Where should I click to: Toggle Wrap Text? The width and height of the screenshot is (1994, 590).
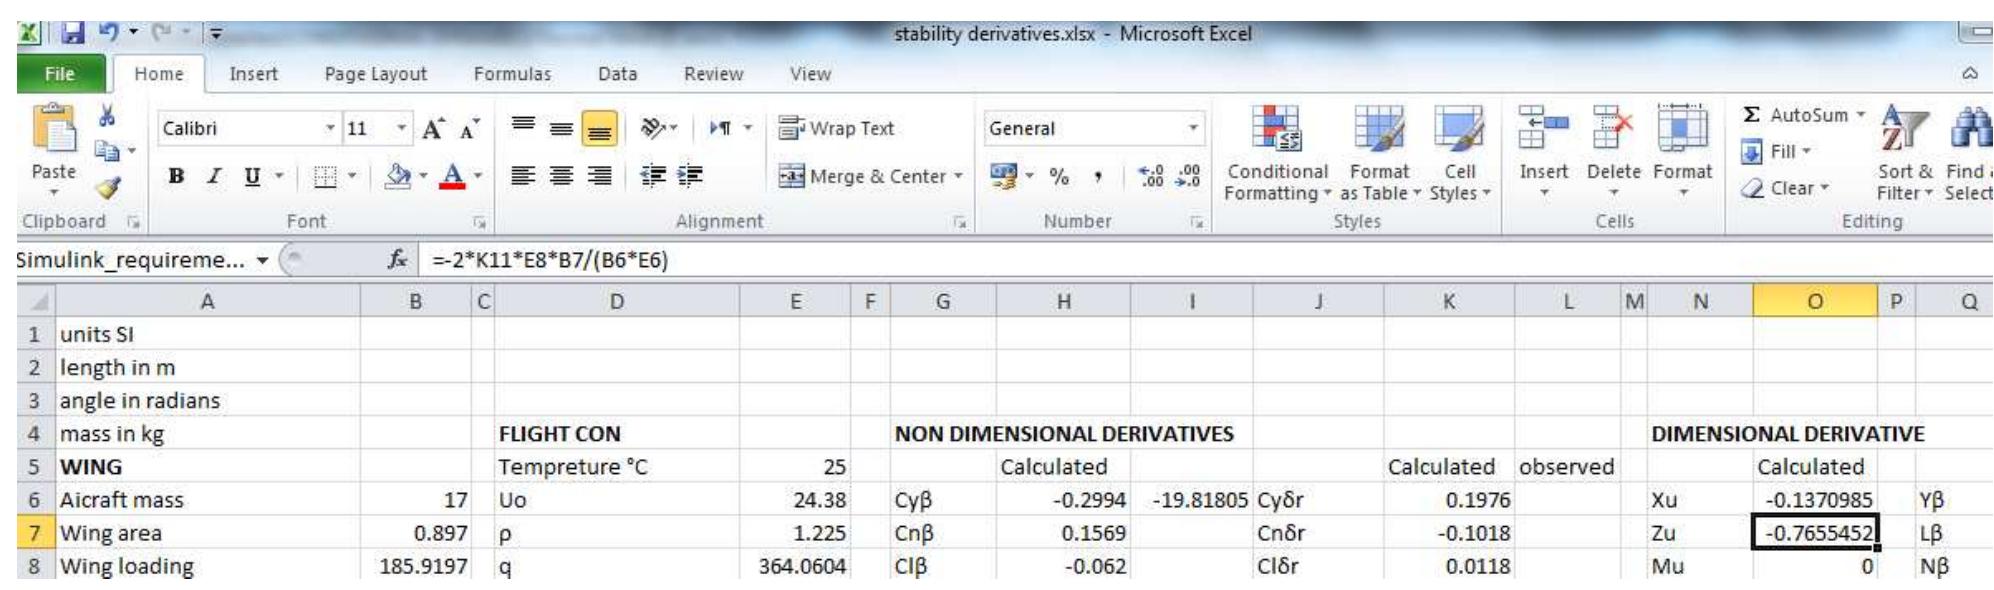836,128
